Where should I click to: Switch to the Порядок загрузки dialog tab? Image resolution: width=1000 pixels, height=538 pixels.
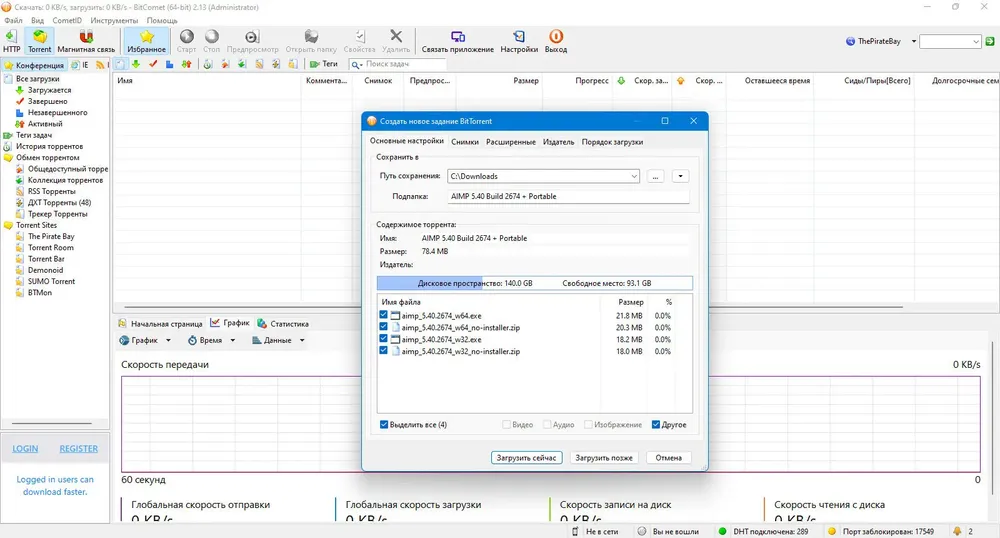[x=612, y=142]
